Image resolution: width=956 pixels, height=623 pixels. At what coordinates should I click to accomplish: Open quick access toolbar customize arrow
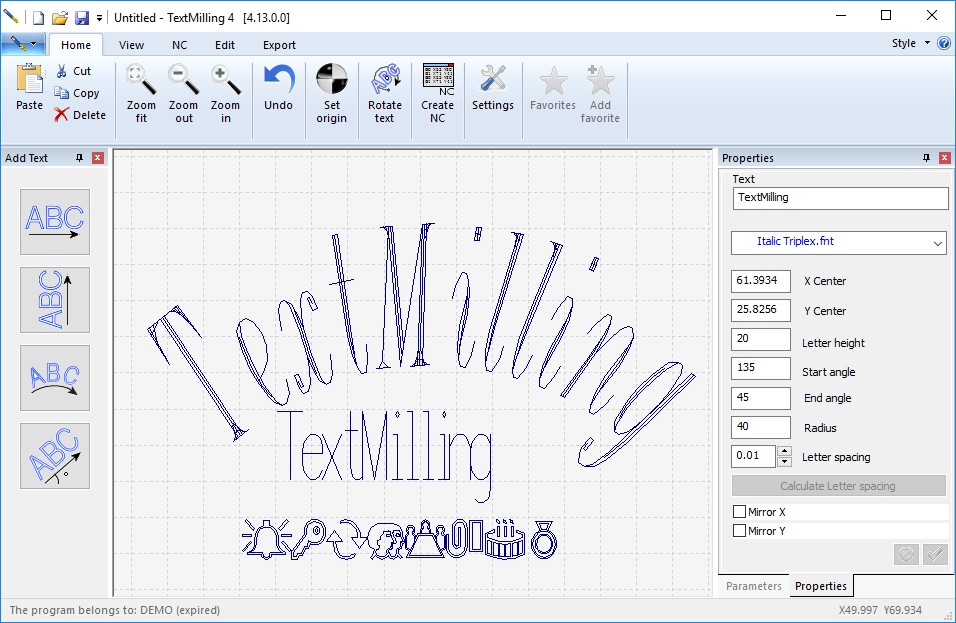click(99, 18)
